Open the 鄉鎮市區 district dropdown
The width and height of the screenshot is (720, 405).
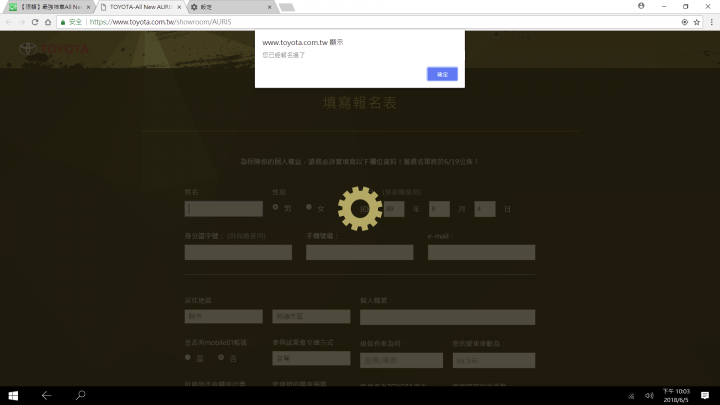(311, 316)
